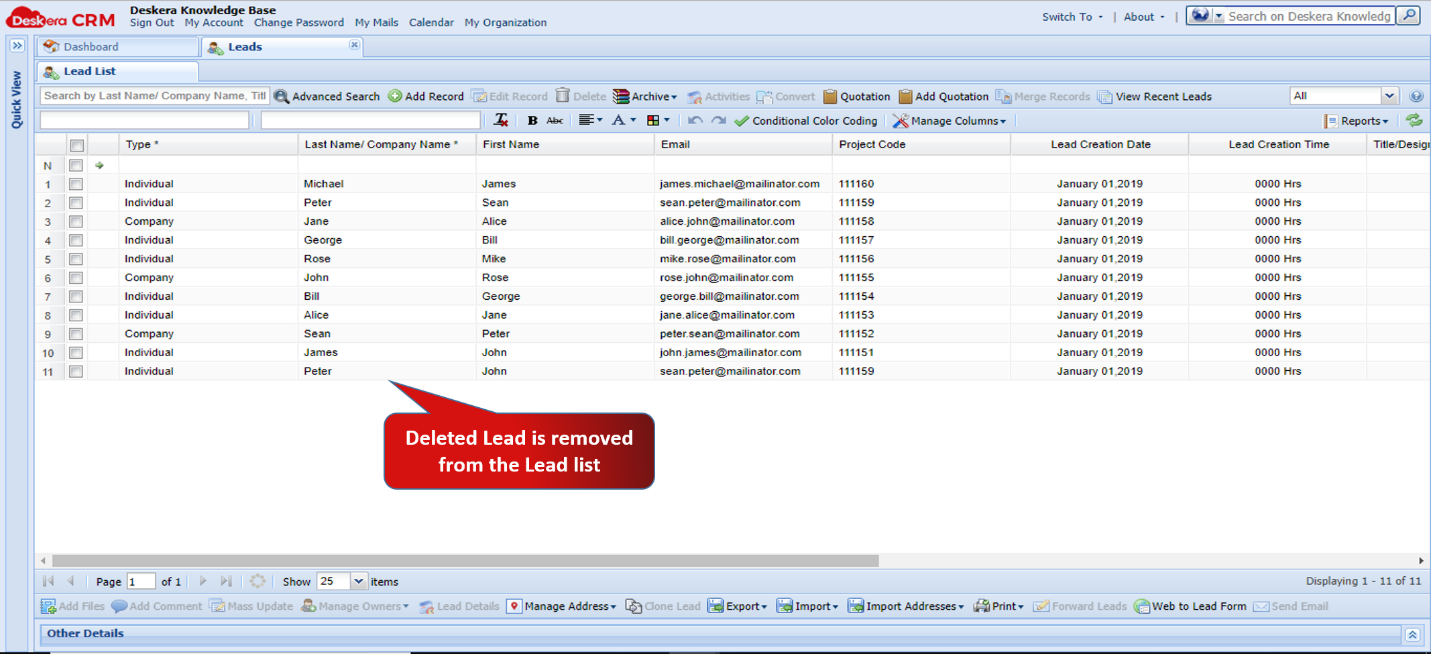1431x654 pixels.
Task: Open Add Quotation
Action: point(951,96)
